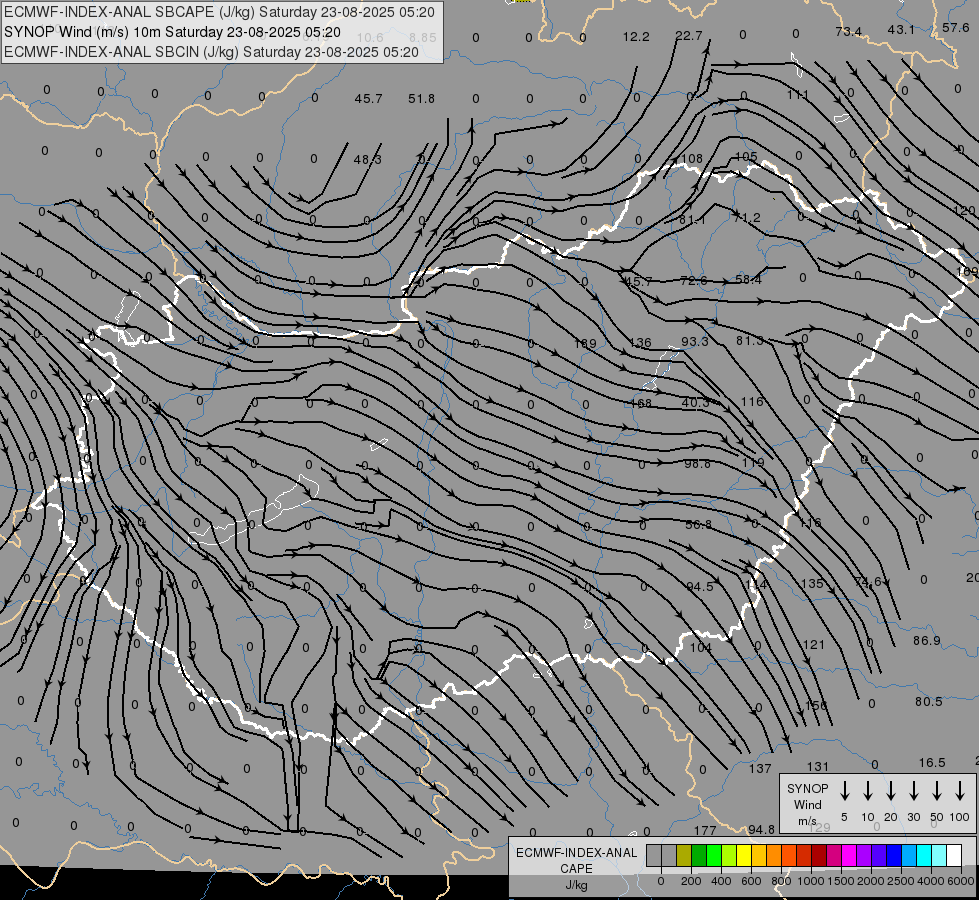The image size is (979, 900).
Task: Click the SBCIN title line in header box
Action: coord(211,52)
